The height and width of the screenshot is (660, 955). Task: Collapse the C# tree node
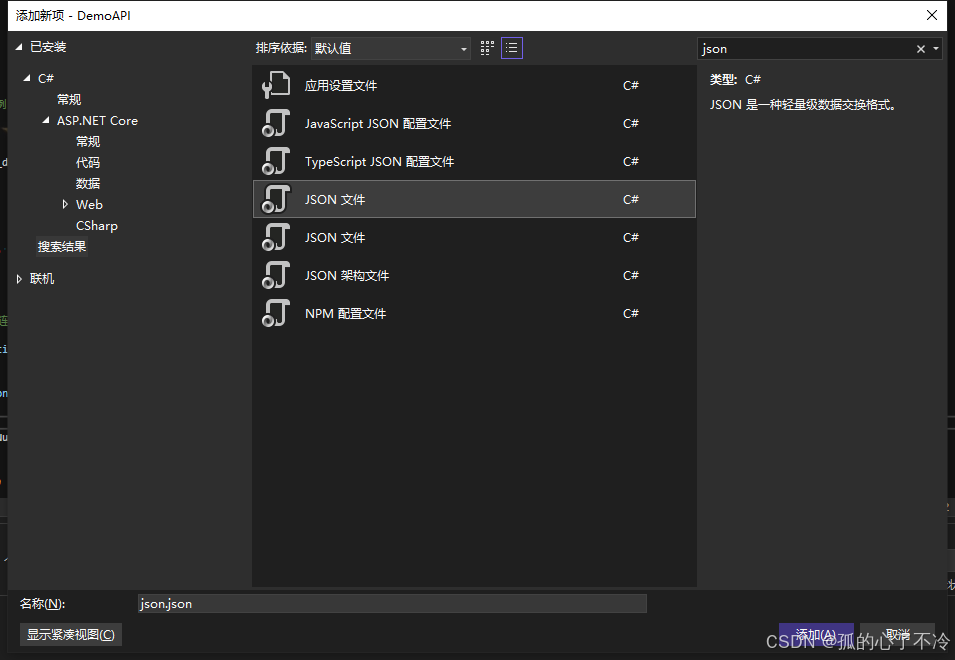click(27, 78)
